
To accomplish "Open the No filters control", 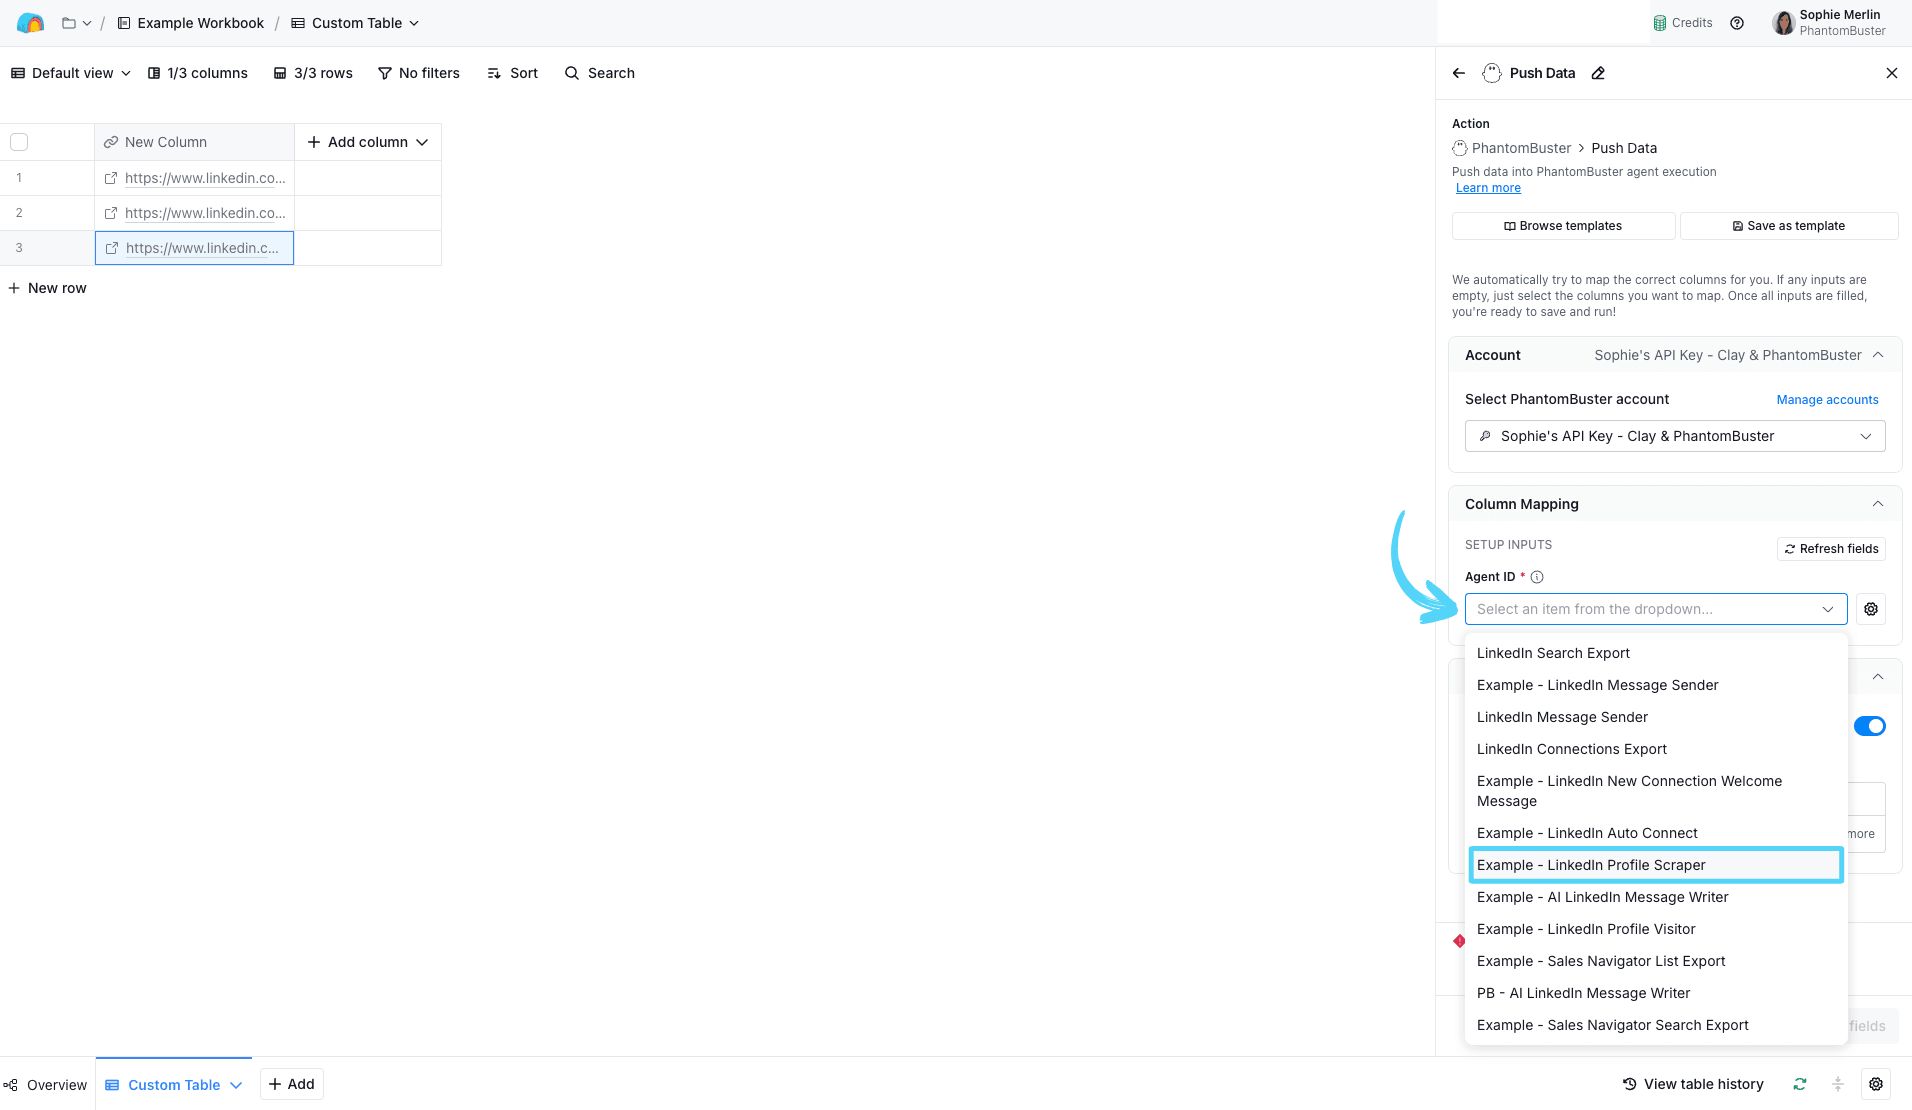I will click(x=419, y=73).
